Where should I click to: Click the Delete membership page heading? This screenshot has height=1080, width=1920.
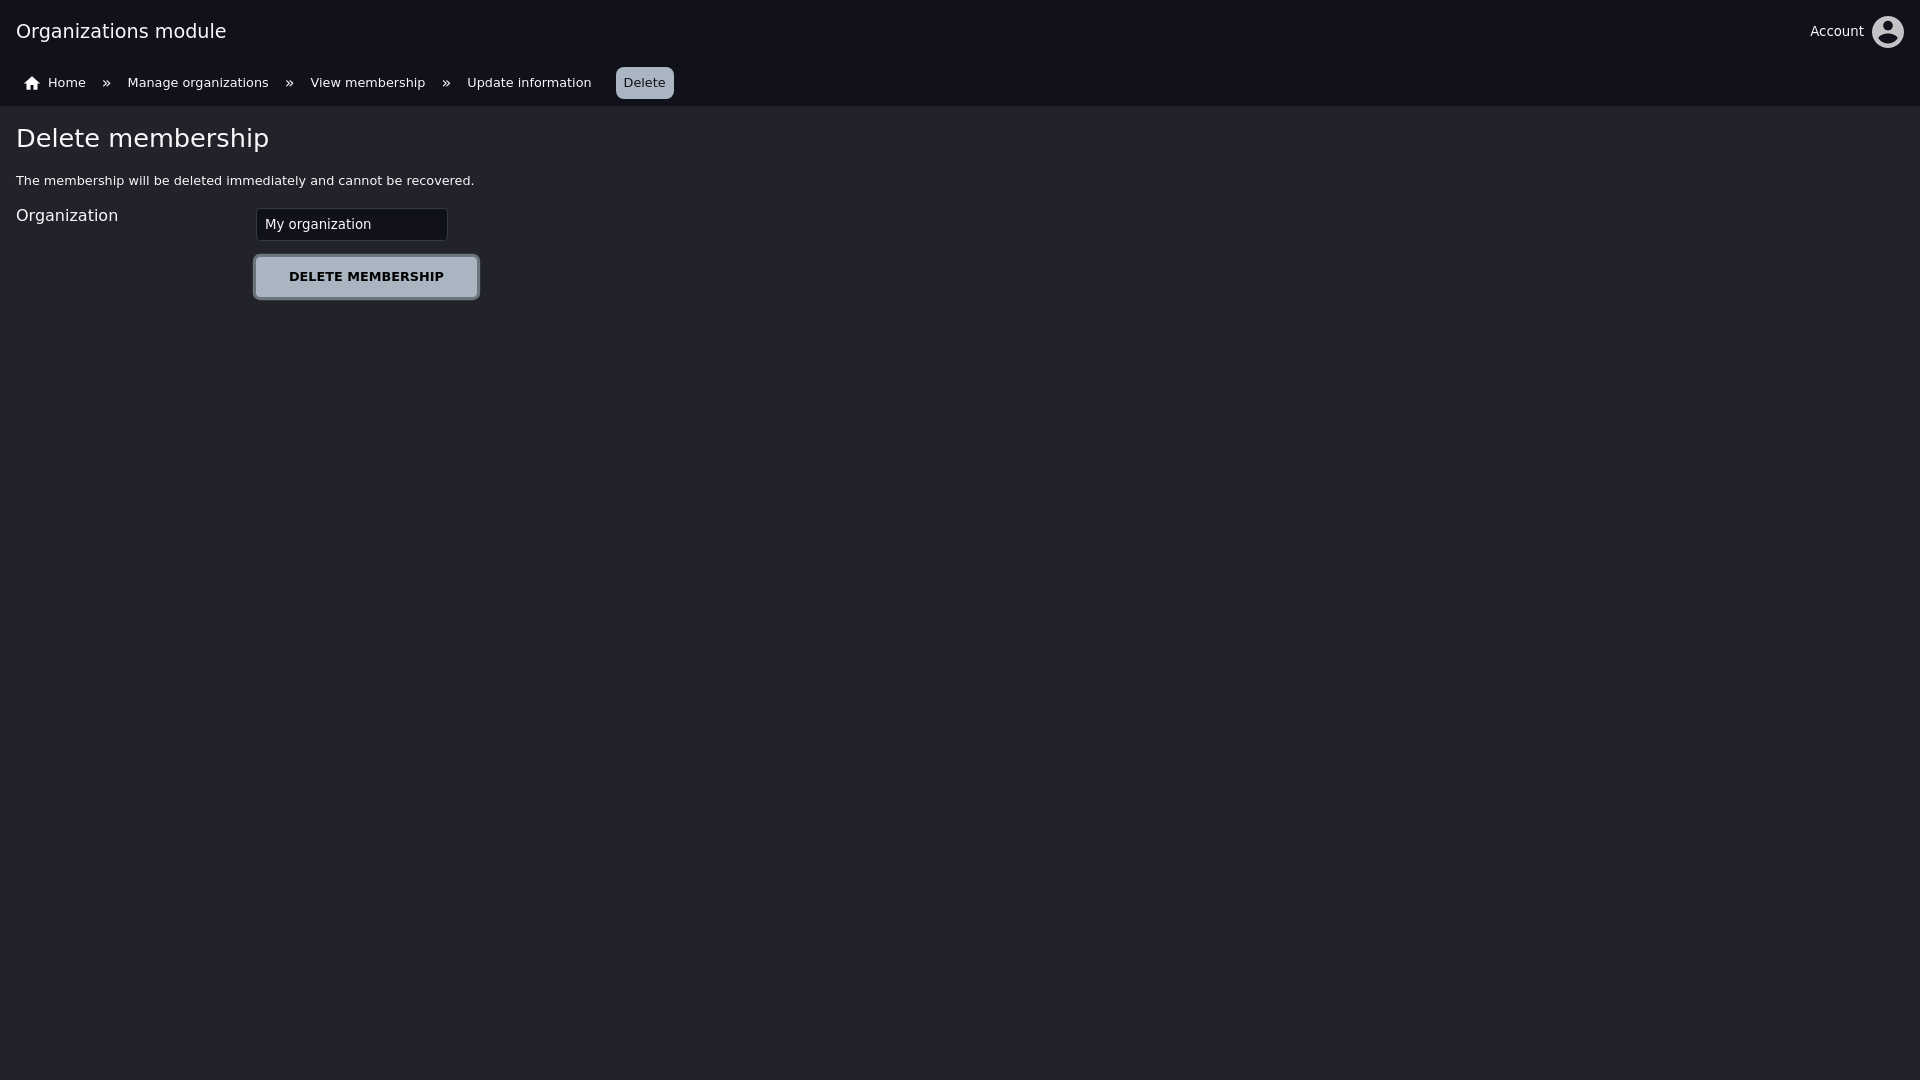(x=142, y=139)
